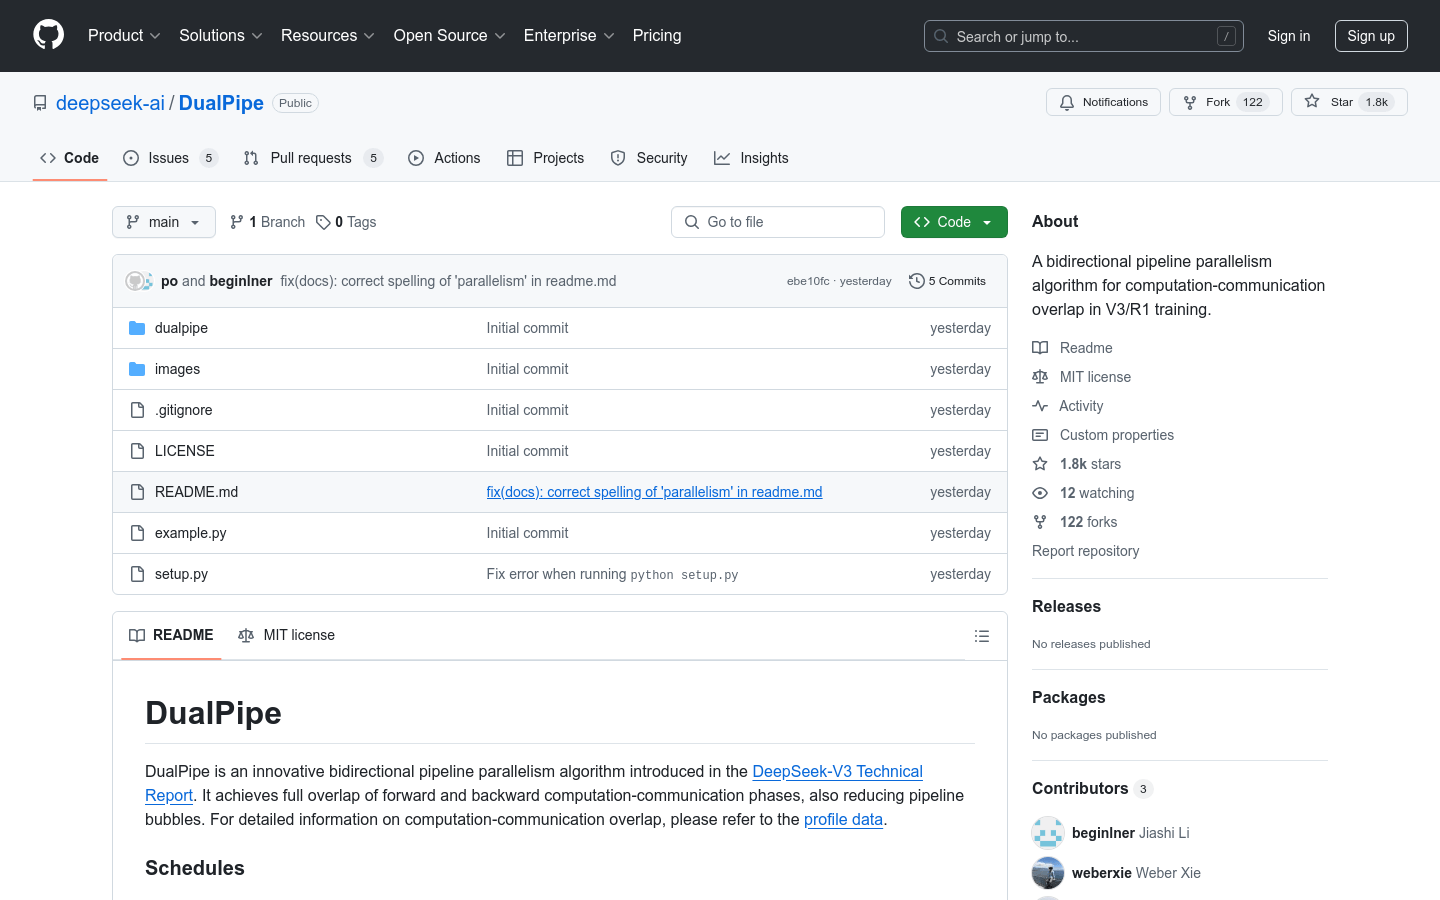Viewport: 1440px width, 900px height.
Task: Open the README.md commit message link
Action: [x=654, y=492]
